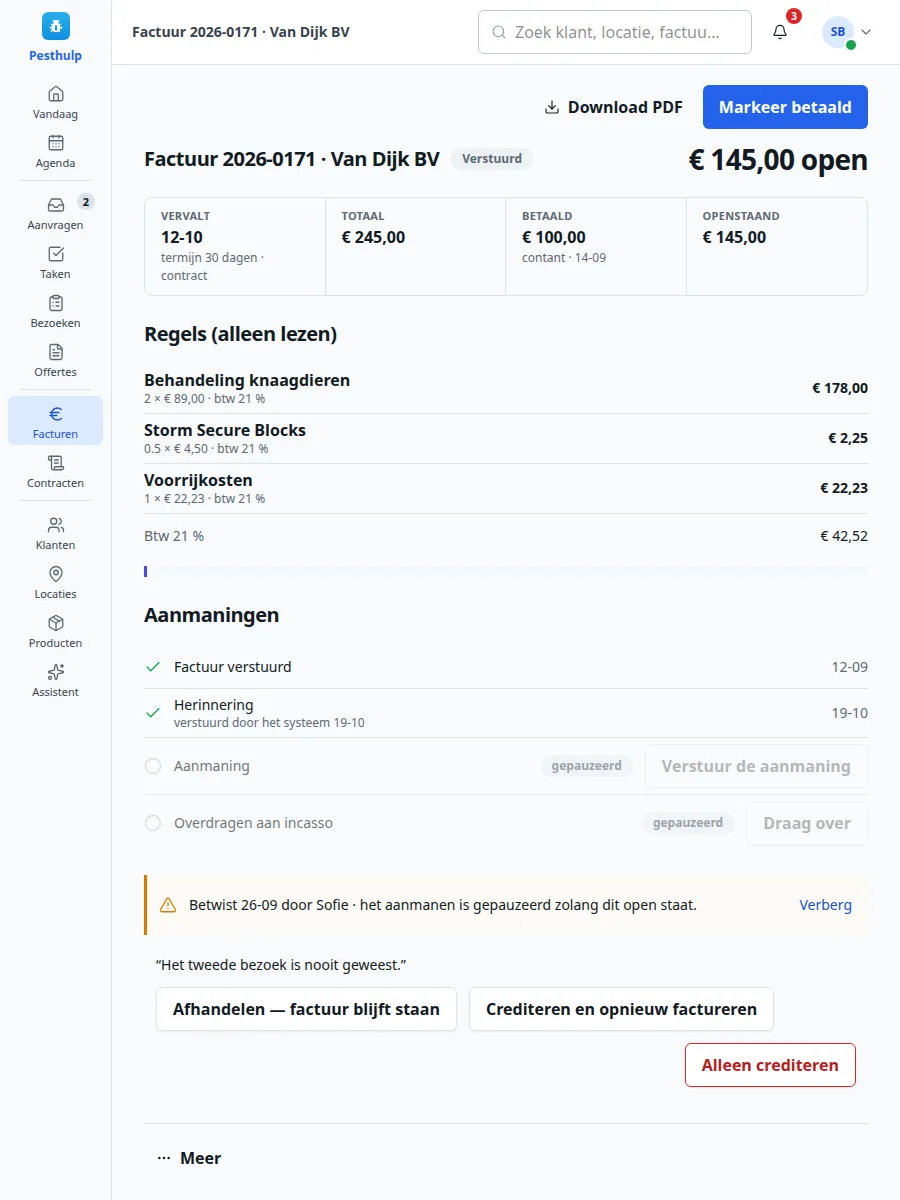Click the € 145,00 open amount
This screenshot has width=900, height=1200.
[x=778, y=160]
